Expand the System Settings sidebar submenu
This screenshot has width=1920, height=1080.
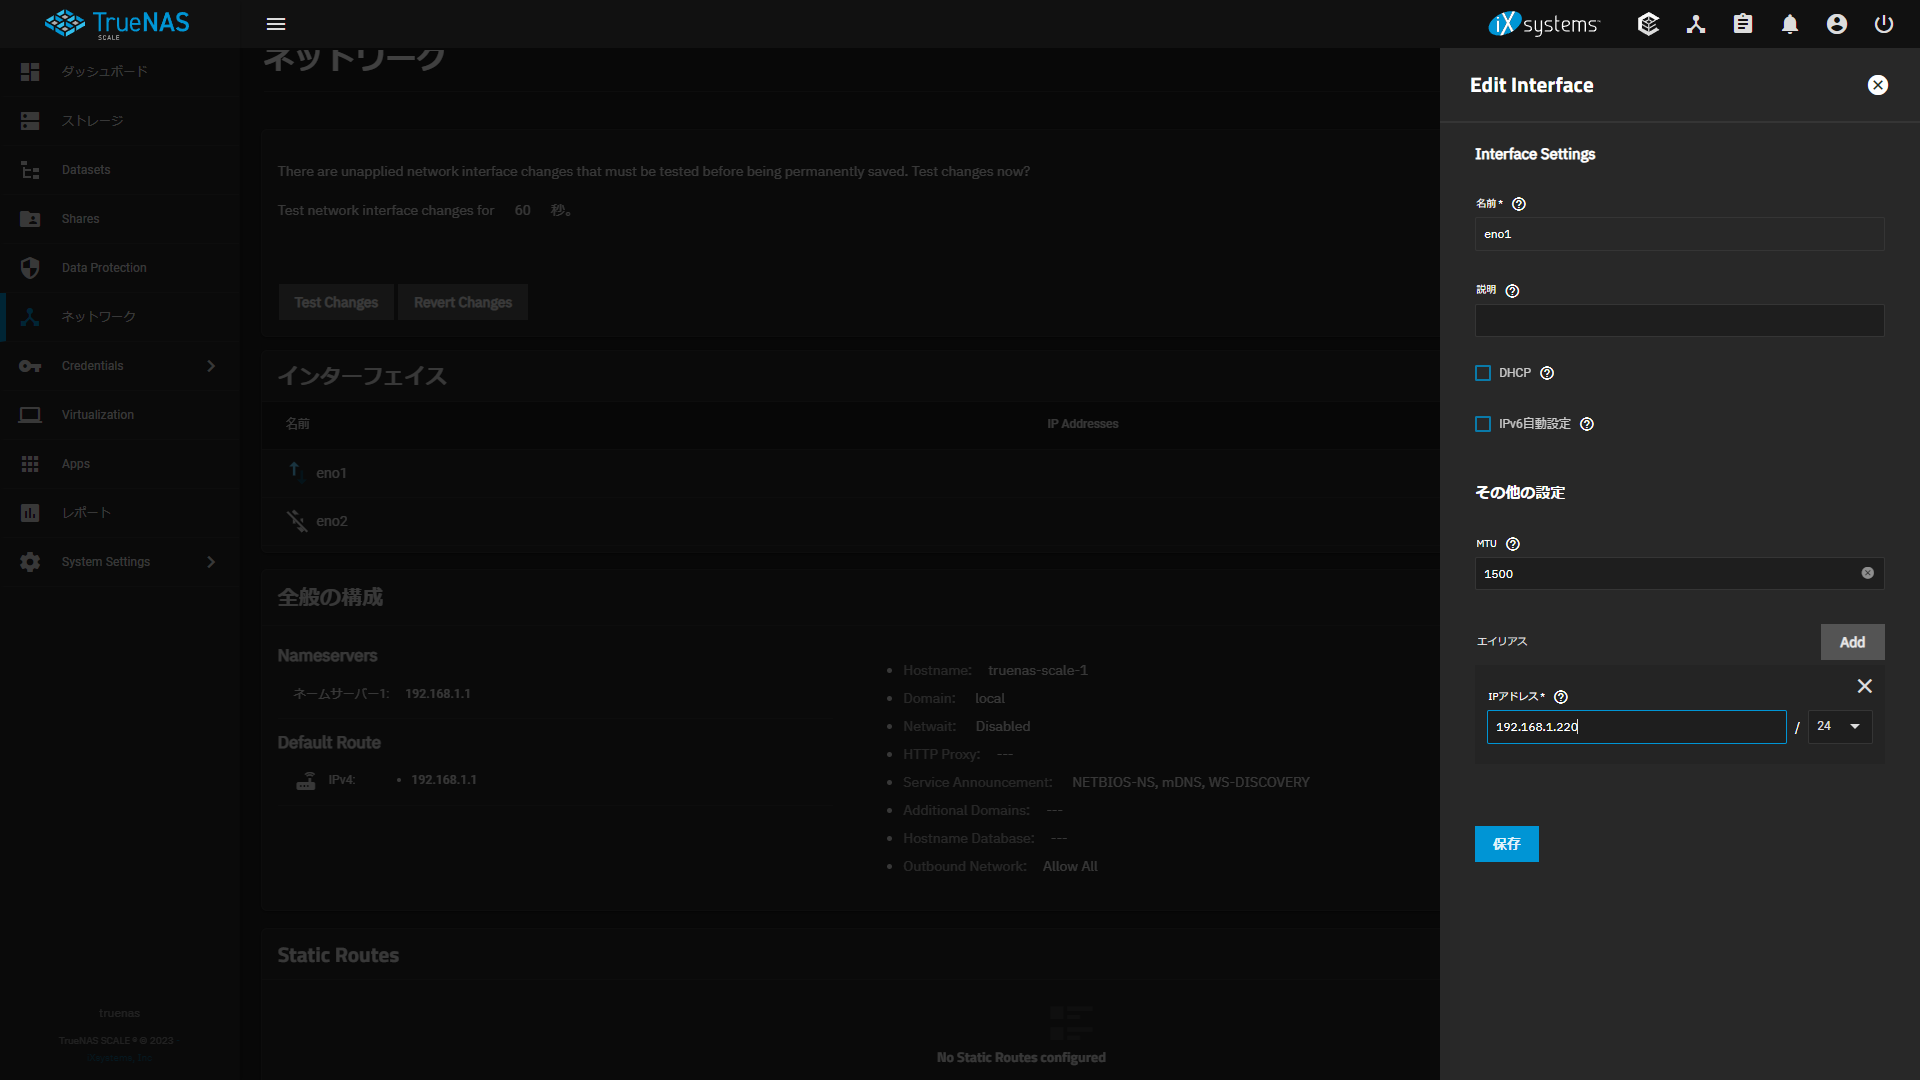coord(211,562)
